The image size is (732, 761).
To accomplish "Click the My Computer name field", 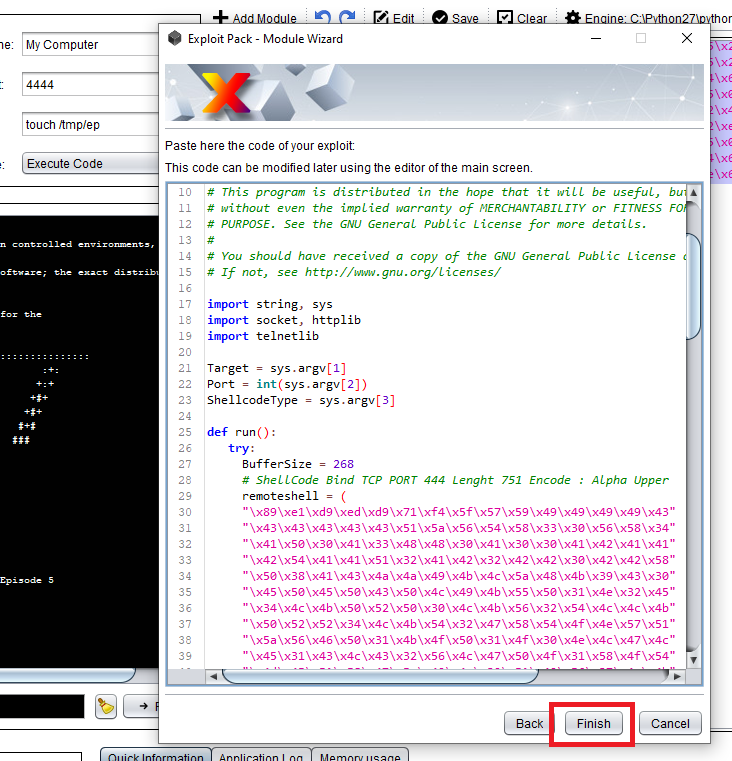I will (x=90, y=45).
